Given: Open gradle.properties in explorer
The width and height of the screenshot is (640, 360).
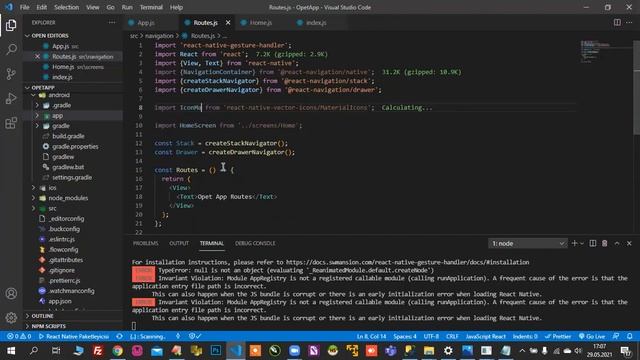Looking at the screenshot, I should (75, 147).
